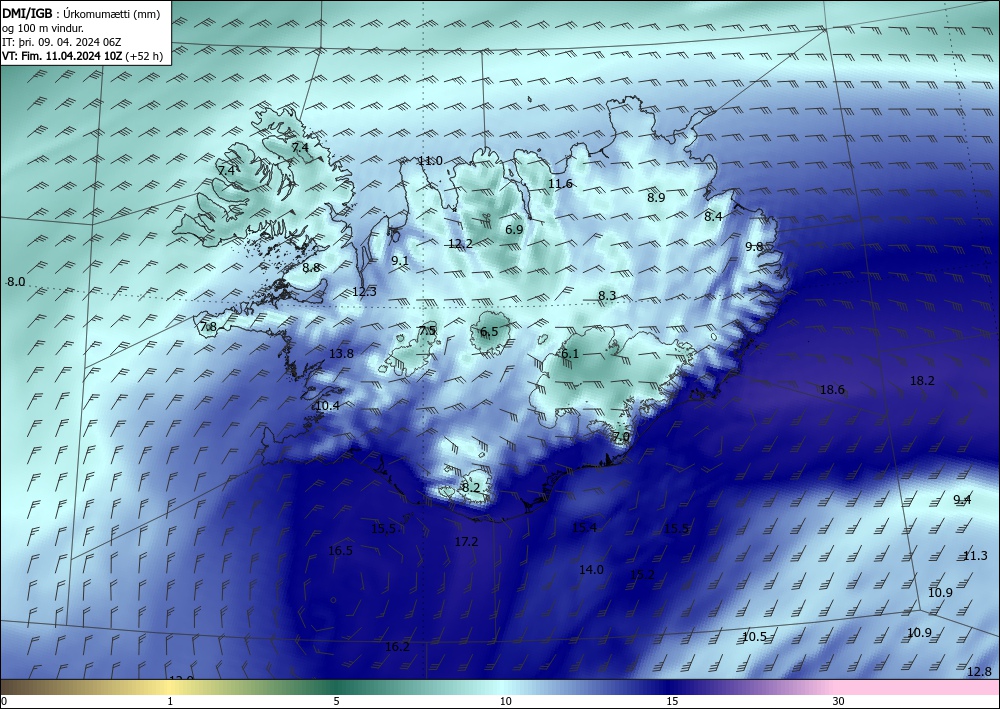Select the 12.2 map value

tap(460, 244)
